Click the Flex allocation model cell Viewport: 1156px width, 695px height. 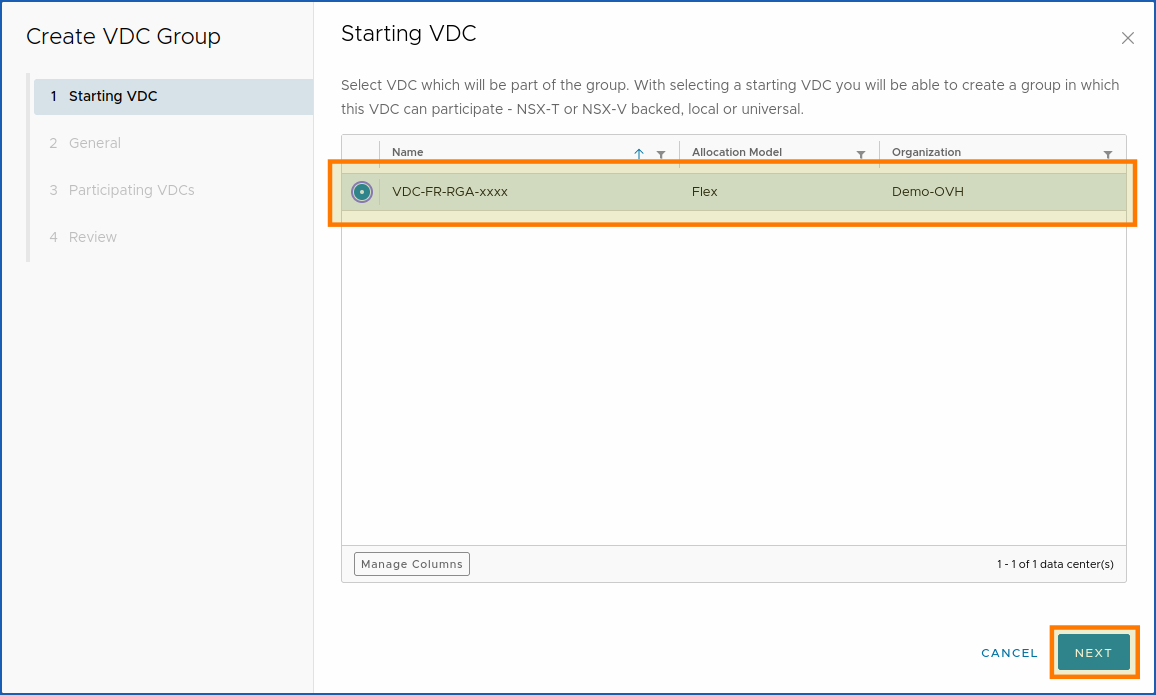tap(704, 192)
